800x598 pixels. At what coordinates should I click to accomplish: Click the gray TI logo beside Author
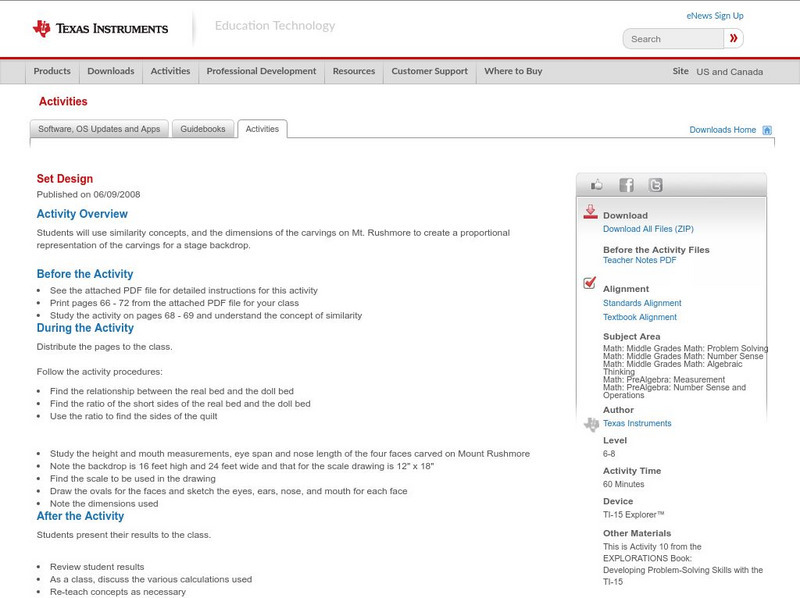pos(591,424)
